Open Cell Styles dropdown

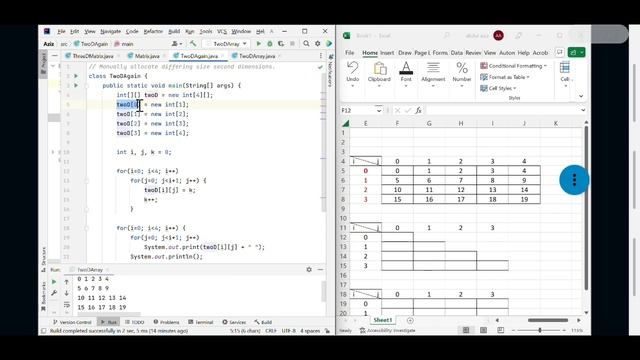point(498,88)
